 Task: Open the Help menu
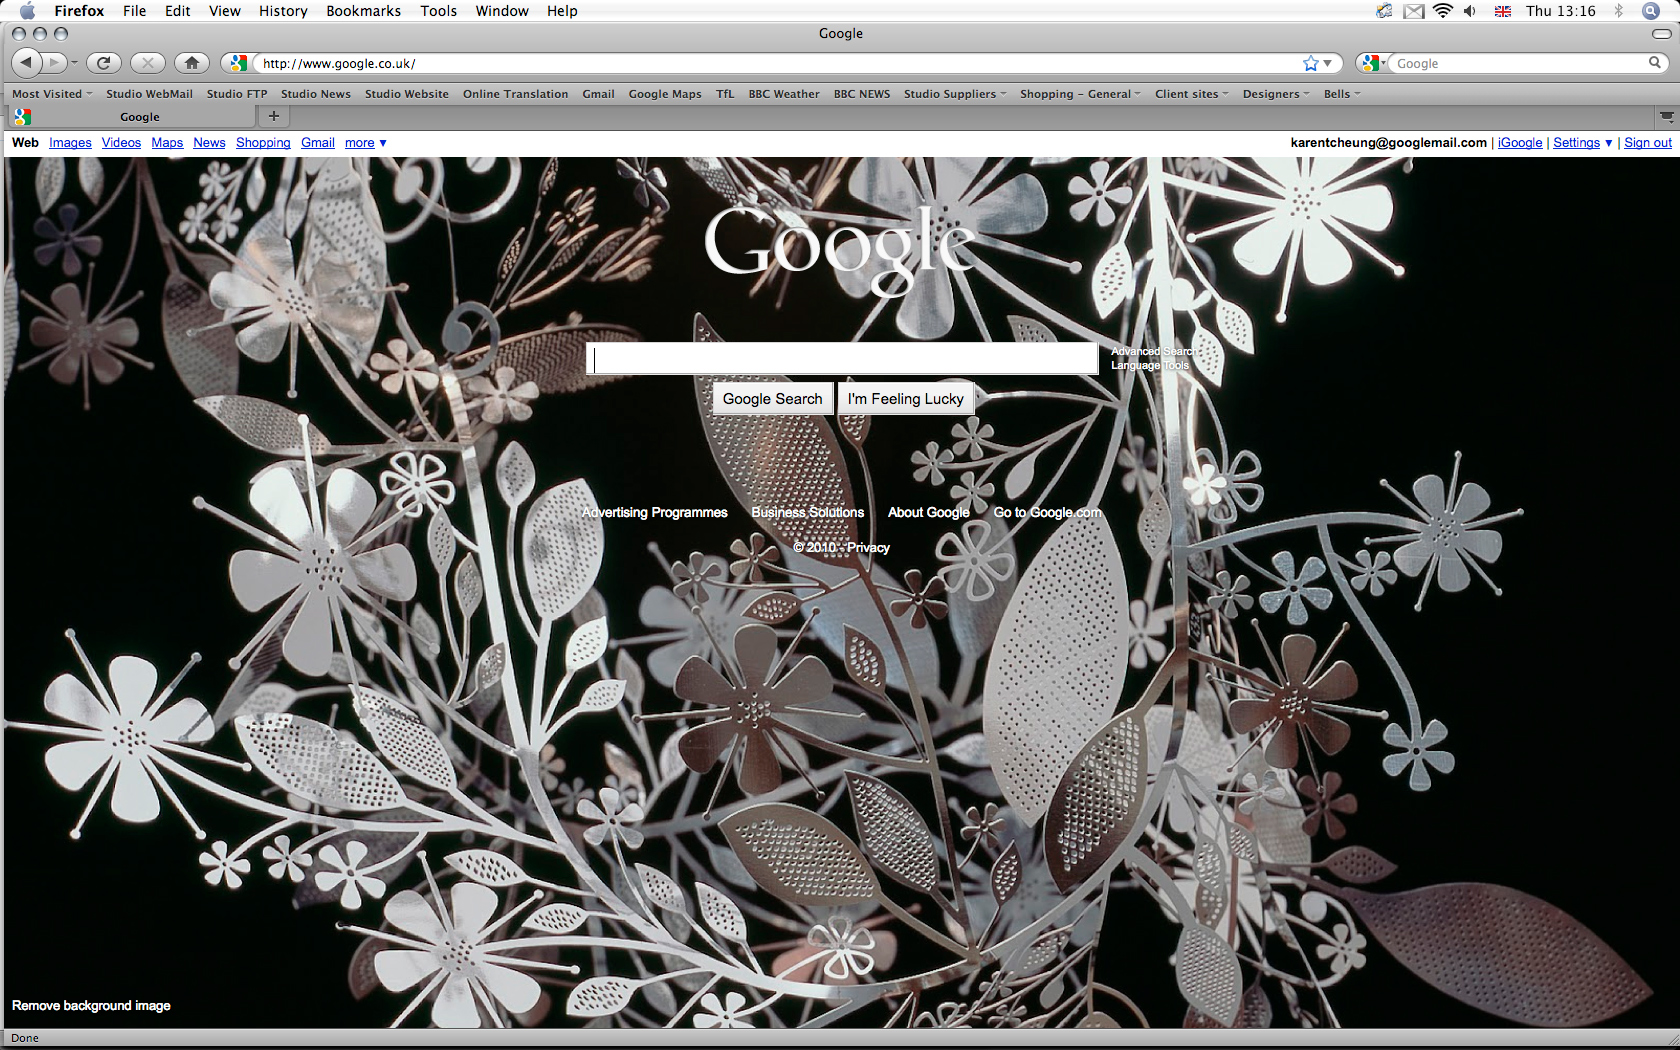coord(562,11)
